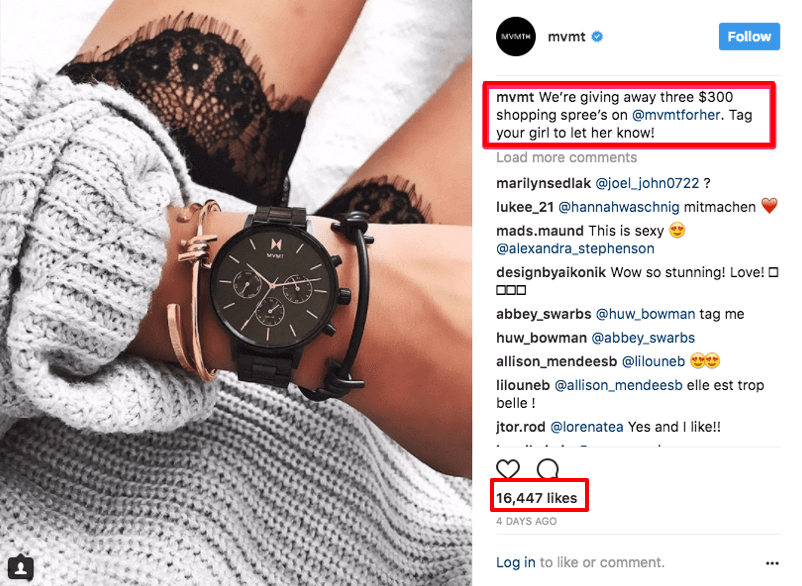Open the @hannahwaschnig mention
Screen dimensions: 802x586
click(619, 207)
